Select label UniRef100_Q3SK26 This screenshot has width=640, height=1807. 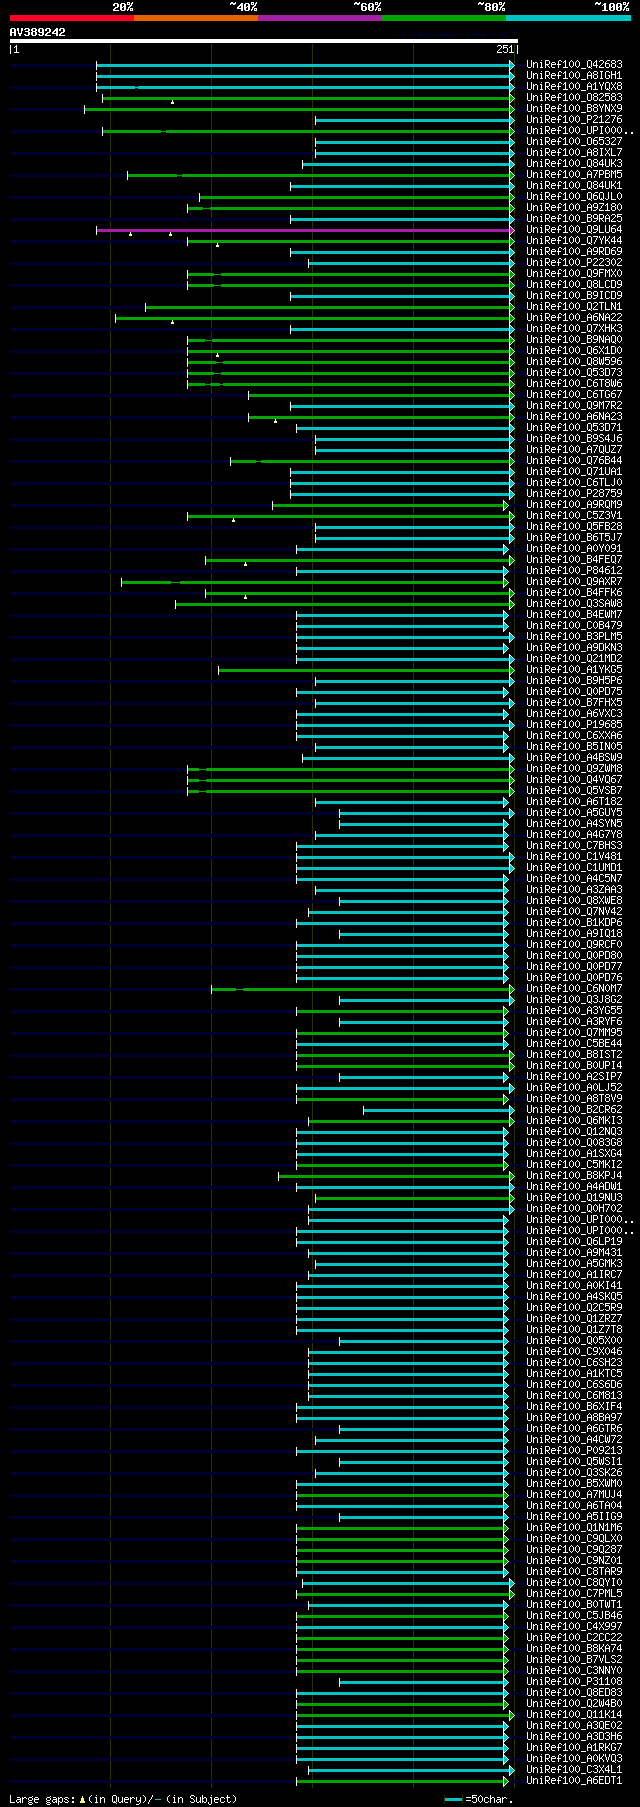click(574, 1473)
